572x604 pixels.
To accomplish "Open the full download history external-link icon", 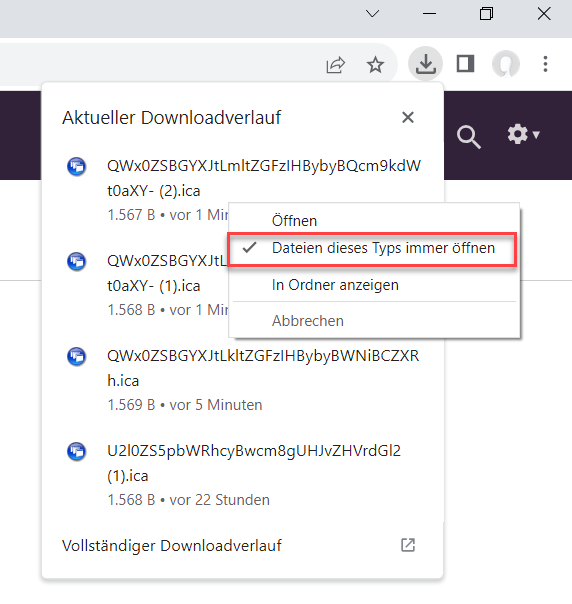I will pos(408,545).
